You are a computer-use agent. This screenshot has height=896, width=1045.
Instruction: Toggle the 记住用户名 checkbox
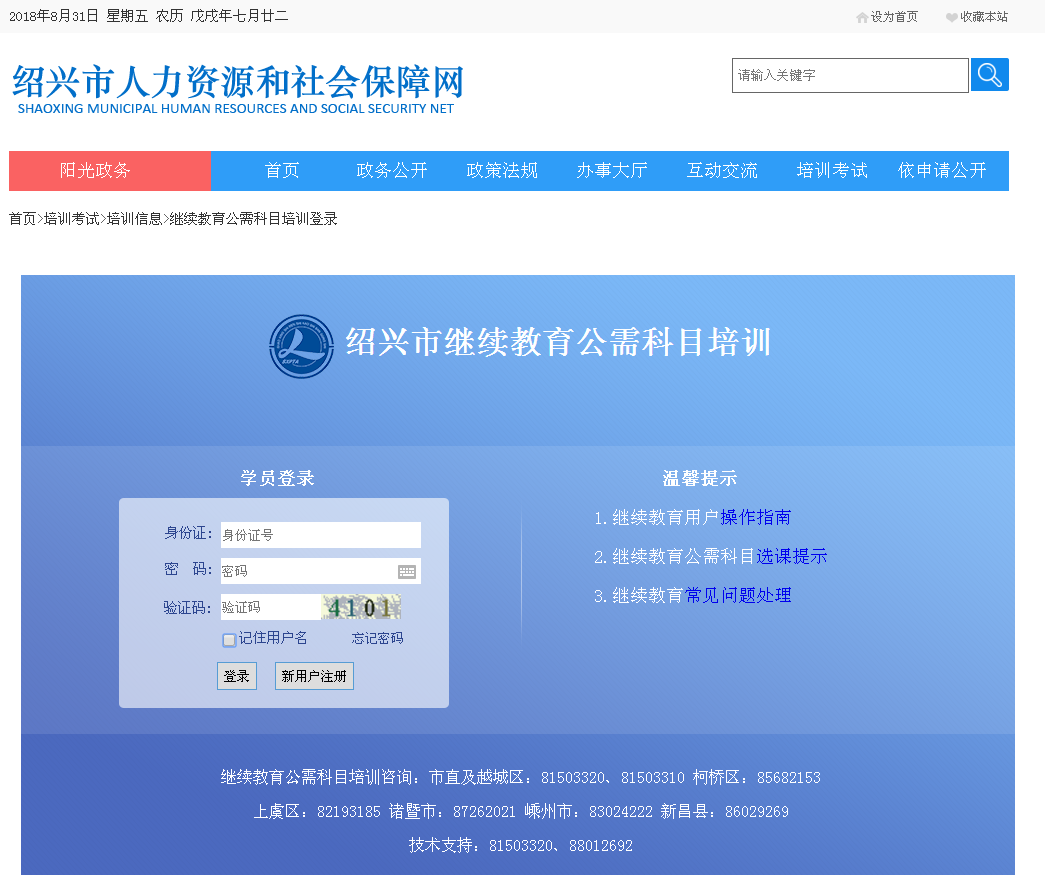pos(229,640)
